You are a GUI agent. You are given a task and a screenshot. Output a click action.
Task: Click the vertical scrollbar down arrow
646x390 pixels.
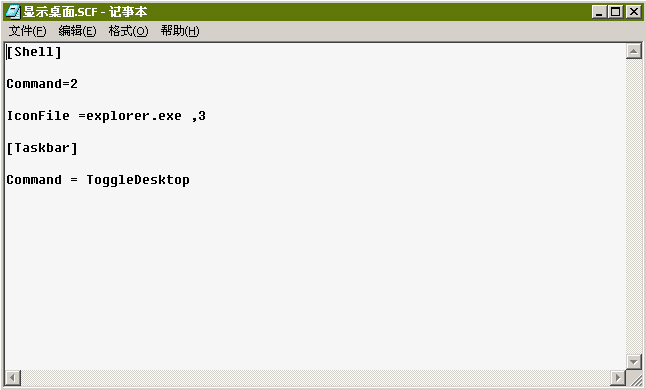pyautogui.click(x=634, y=362)
